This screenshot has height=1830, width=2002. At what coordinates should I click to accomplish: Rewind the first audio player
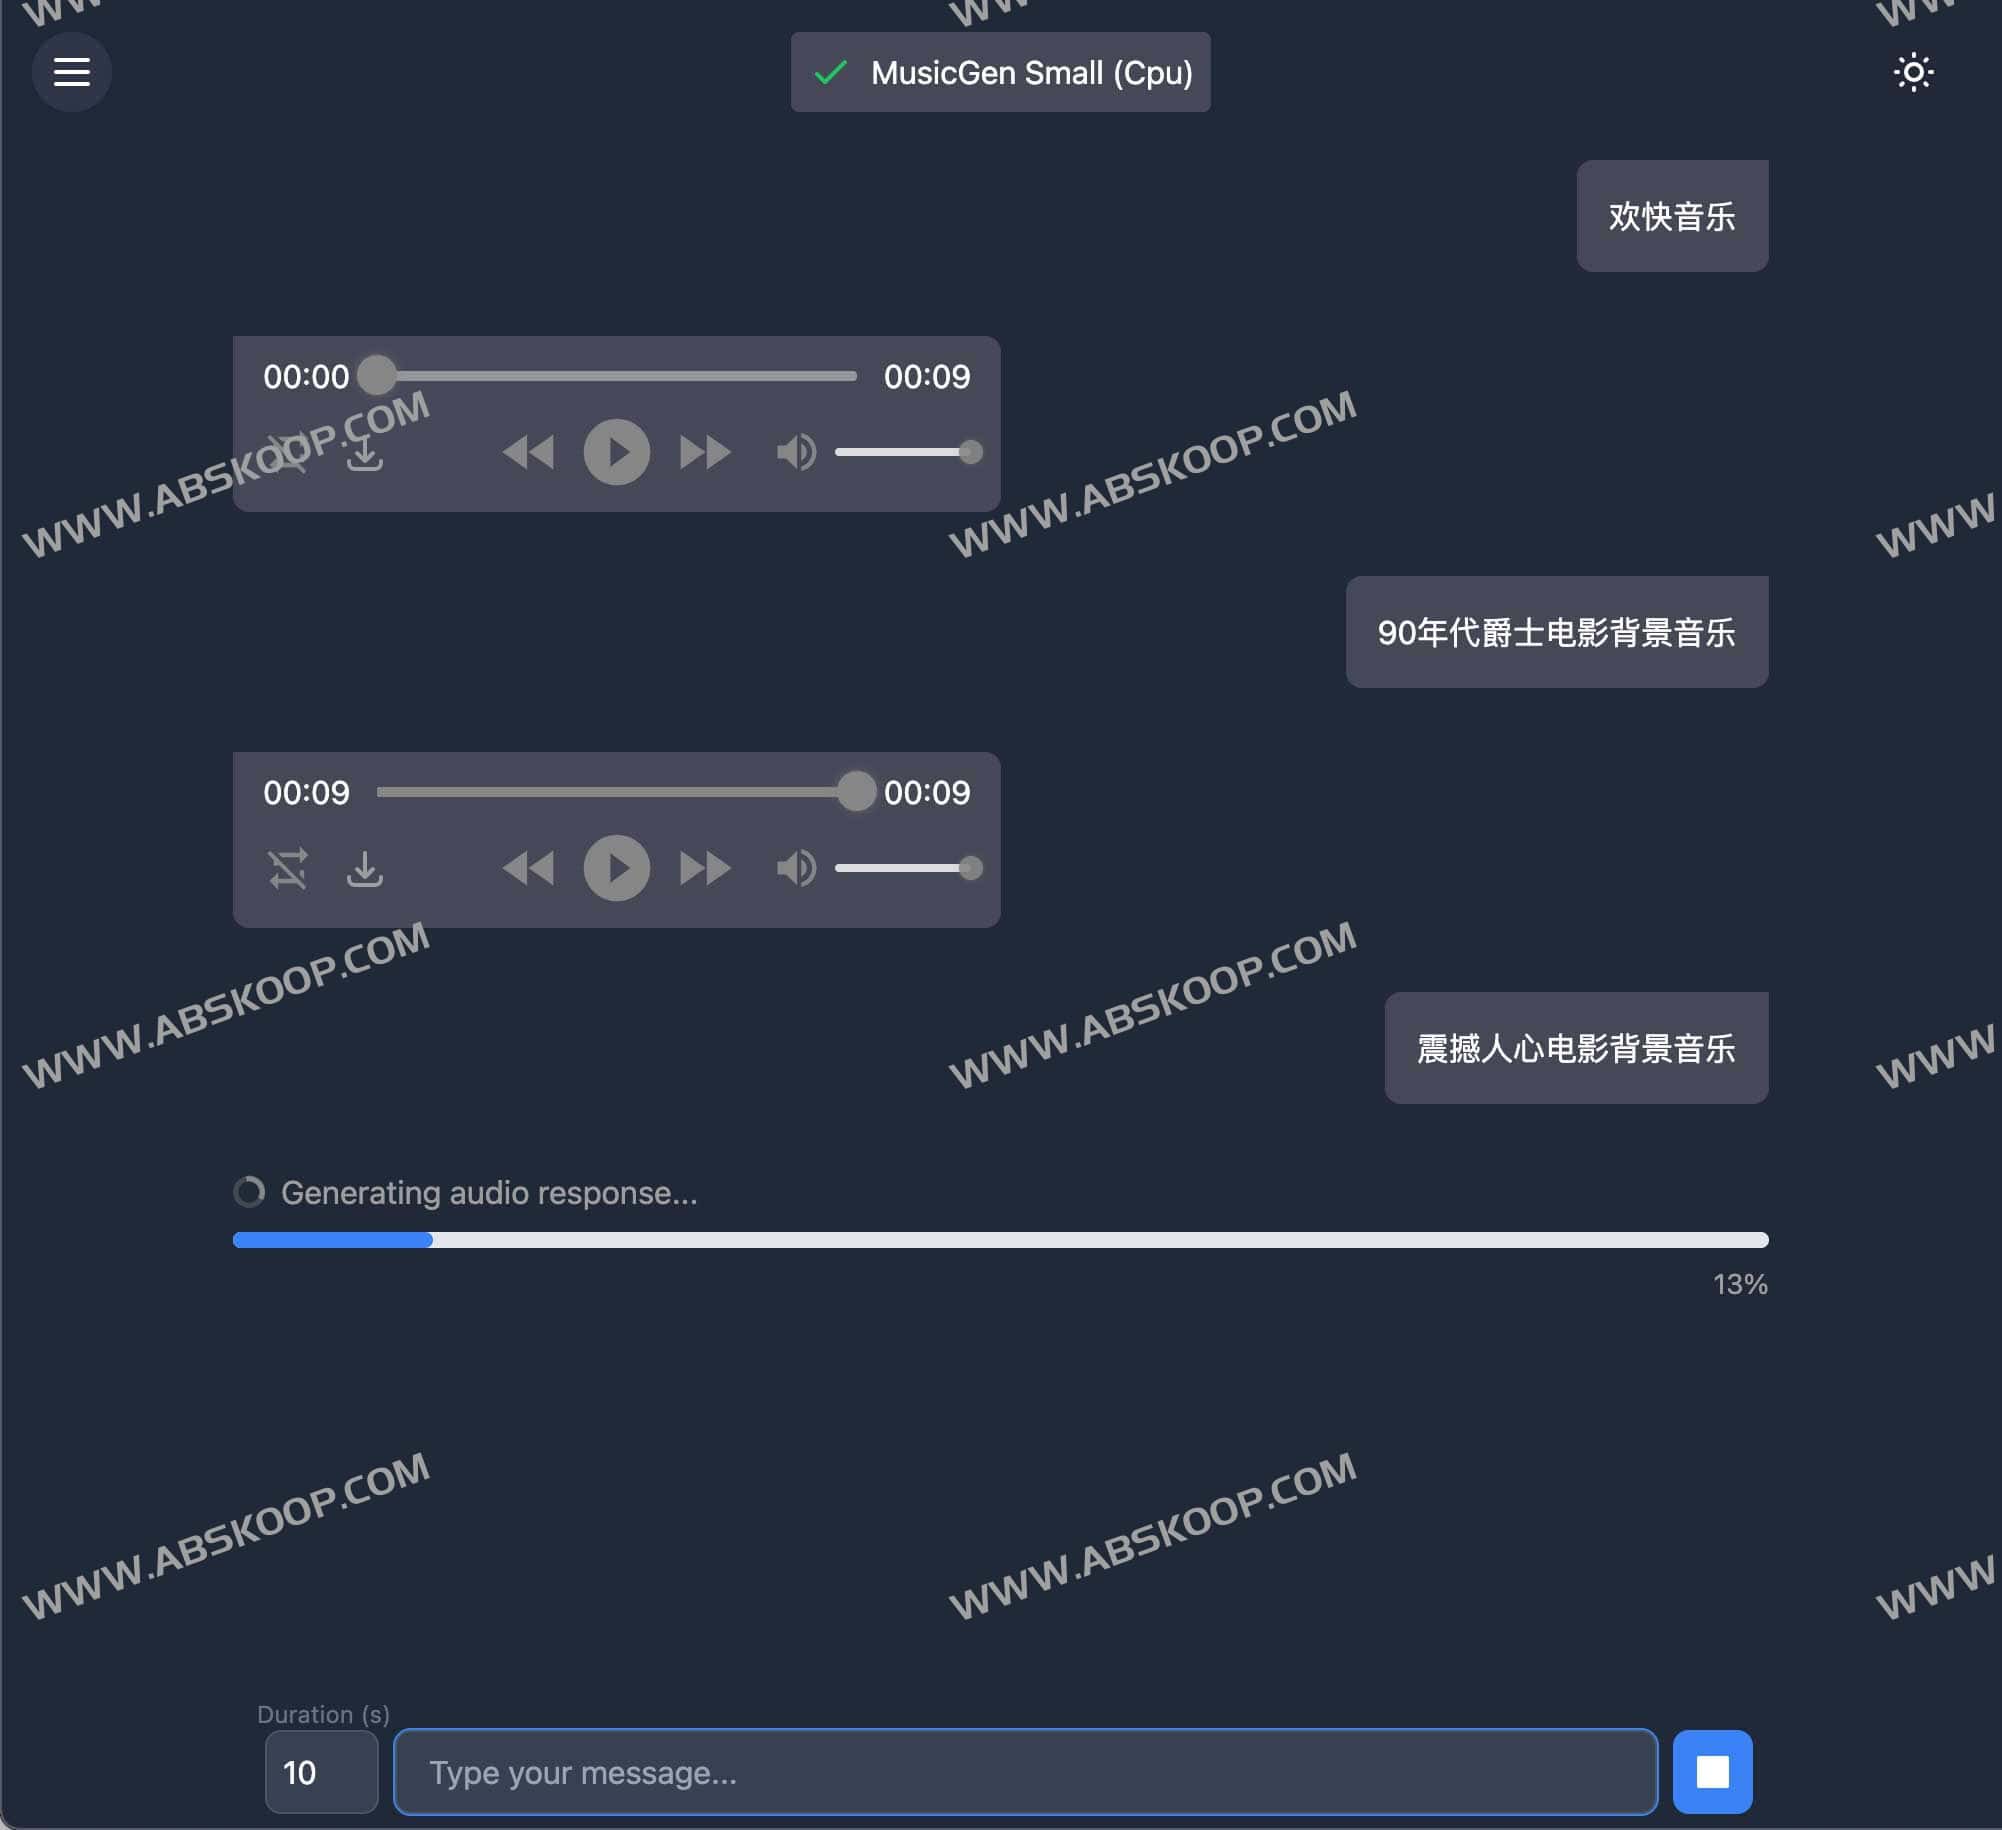coord(528,452)
